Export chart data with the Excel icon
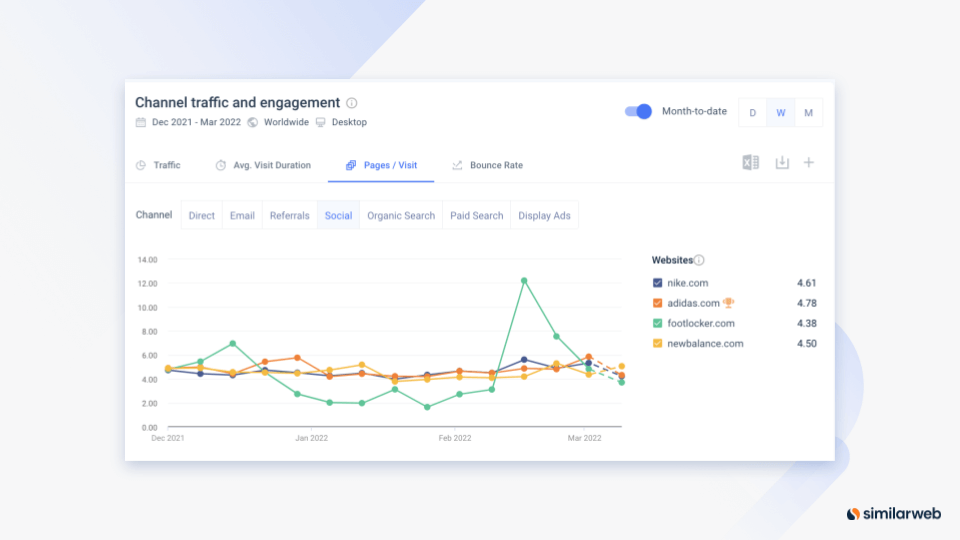The height and width of the screenshot is (540, 960). click(751, 162)
